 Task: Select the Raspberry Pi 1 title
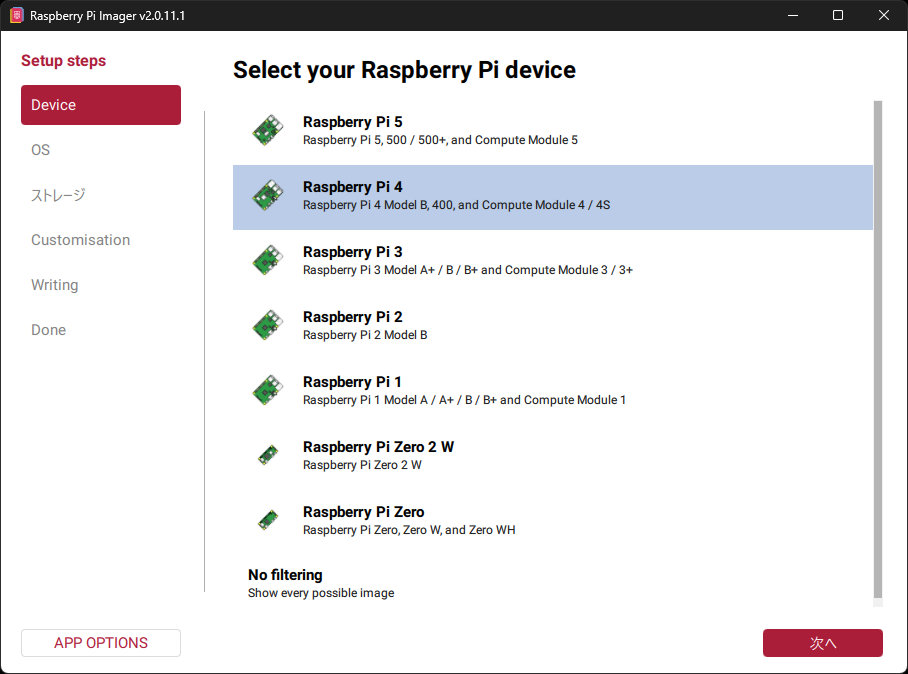352,382
